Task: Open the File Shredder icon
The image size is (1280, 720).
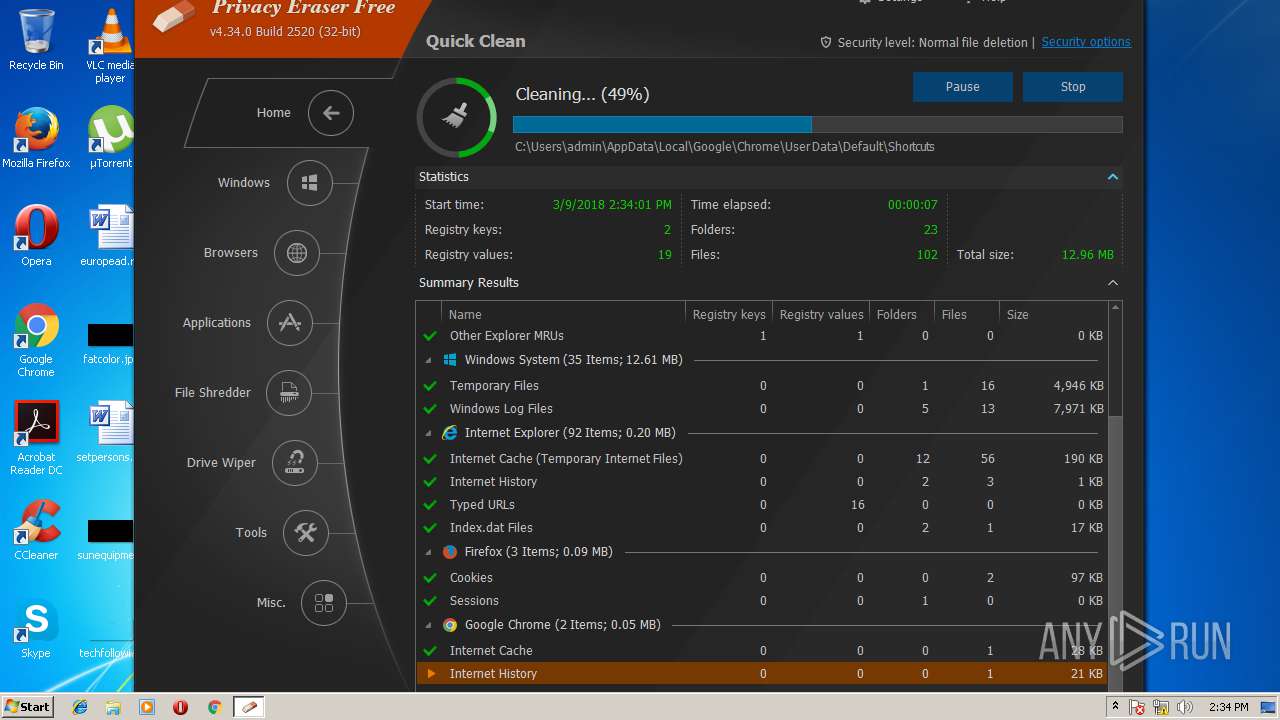Action: click(289, 393)
